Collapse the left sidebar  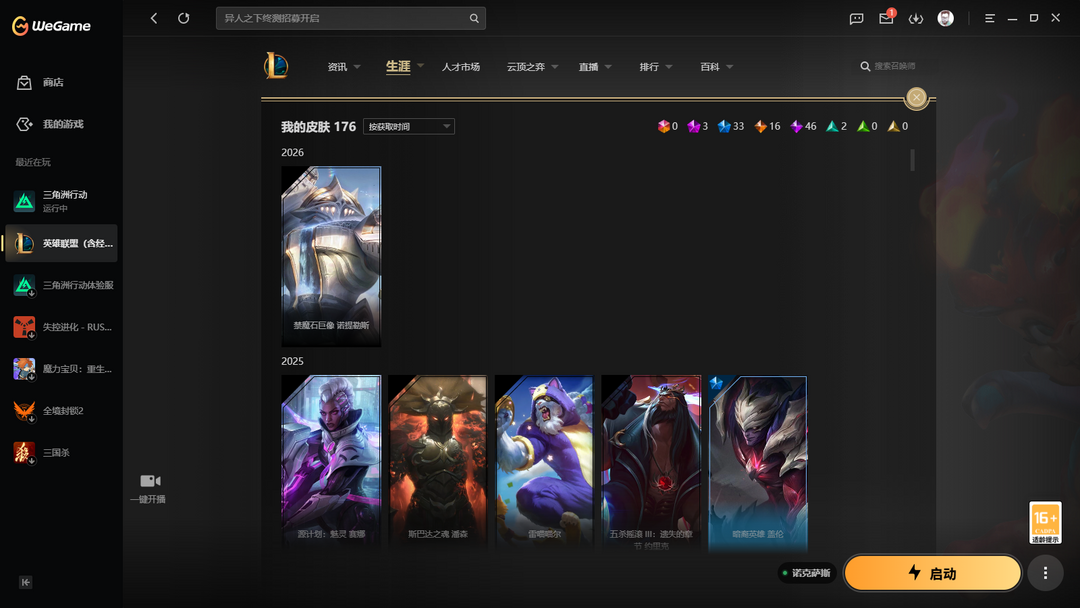pos(25,583)
